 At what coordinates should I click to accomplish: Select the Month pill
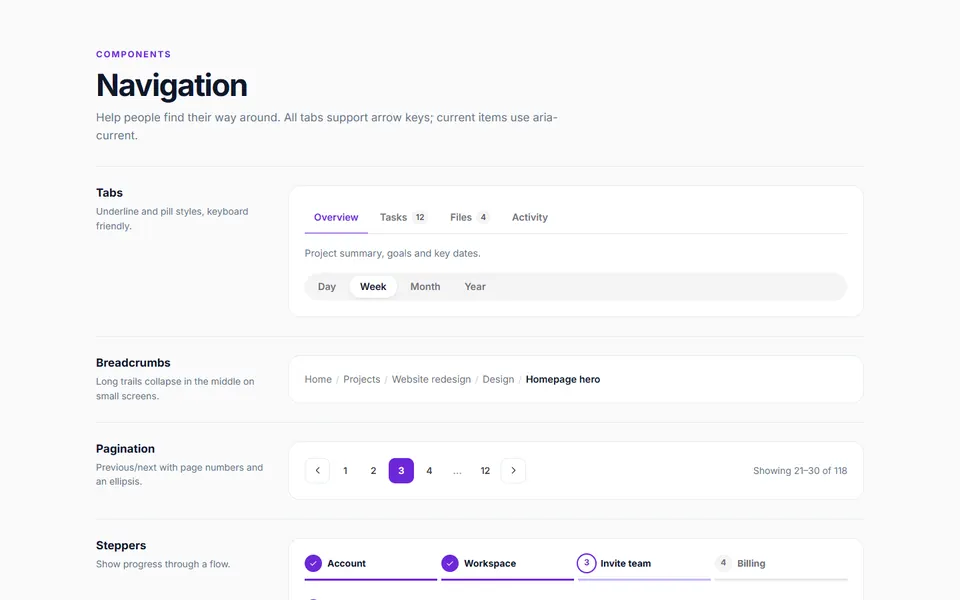[425, 287]
